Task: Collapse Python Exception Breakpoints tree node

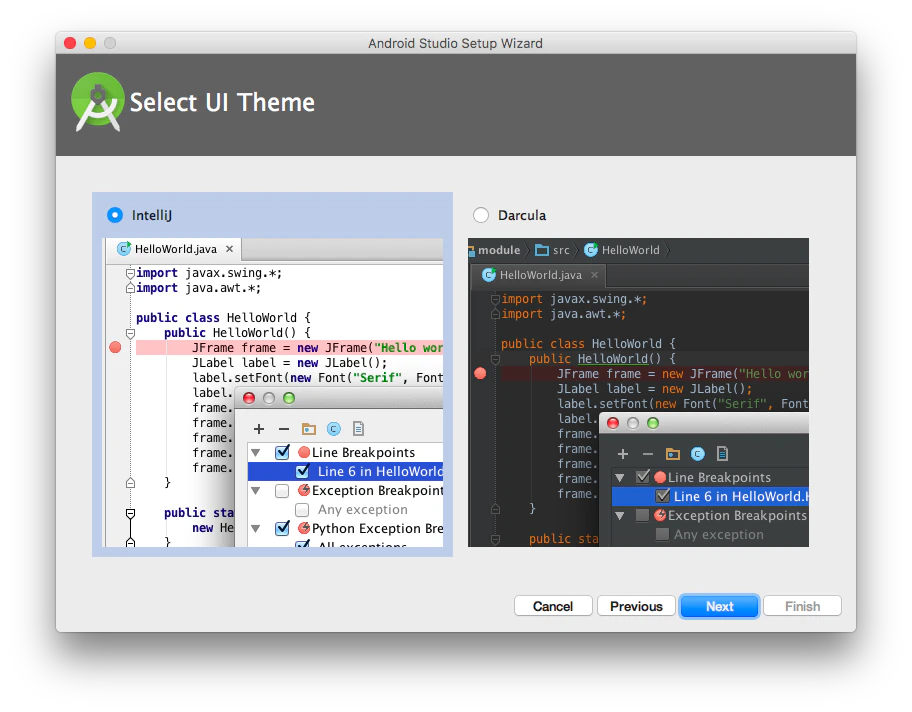Action: pyautogui.click(x=255, y=529)
